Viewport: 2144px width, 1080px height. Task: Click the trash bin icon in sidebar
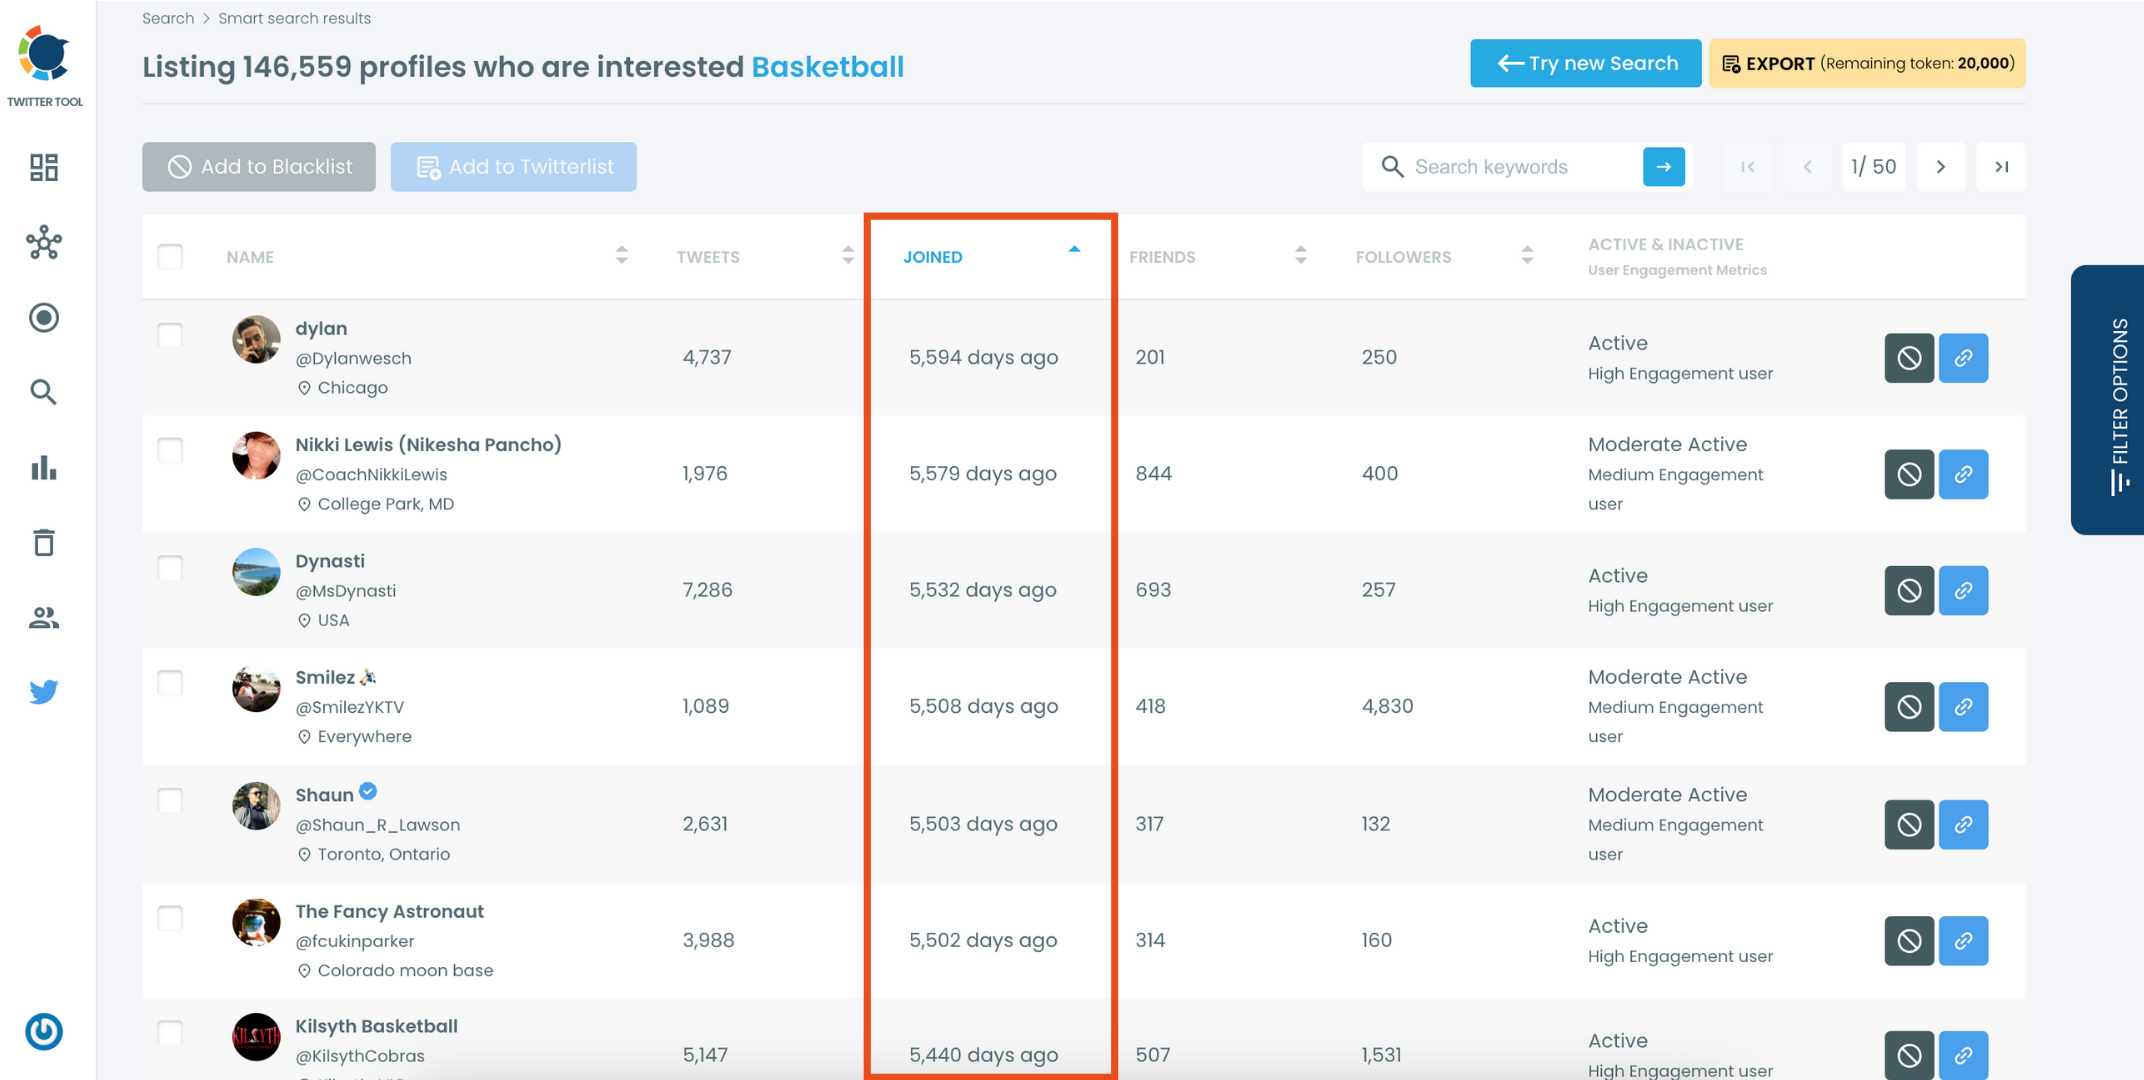(44, 542)
